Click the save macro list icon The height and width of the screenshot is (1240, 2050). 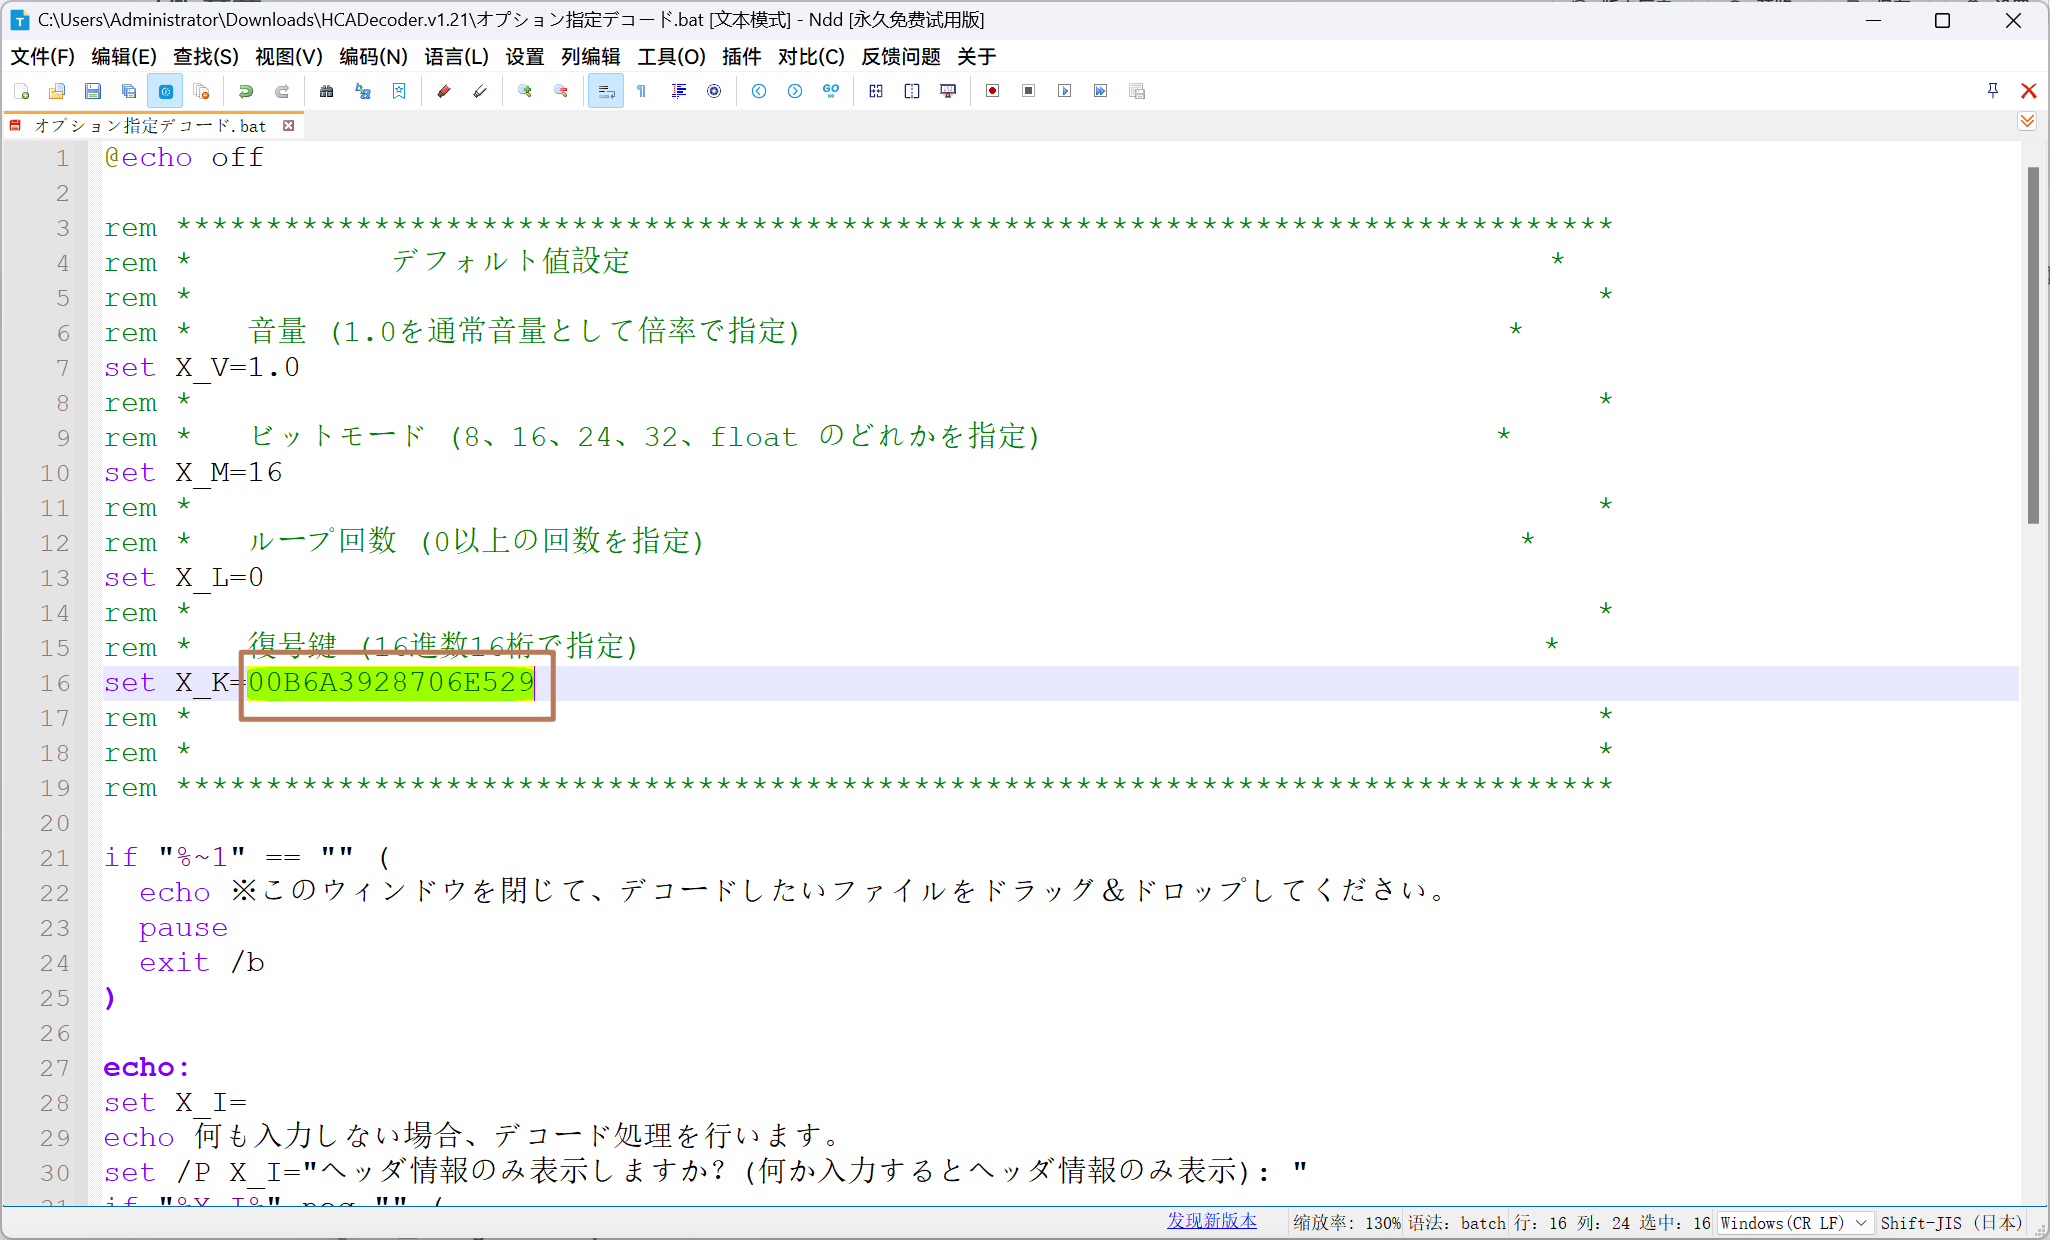[1137, 91]
